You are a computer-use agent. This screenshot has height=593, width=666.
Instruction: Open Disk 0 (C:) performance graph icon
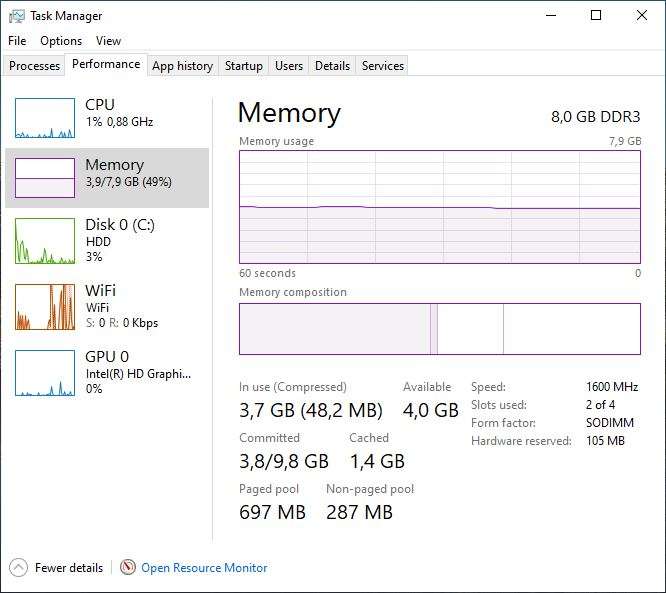pos(45,241)
